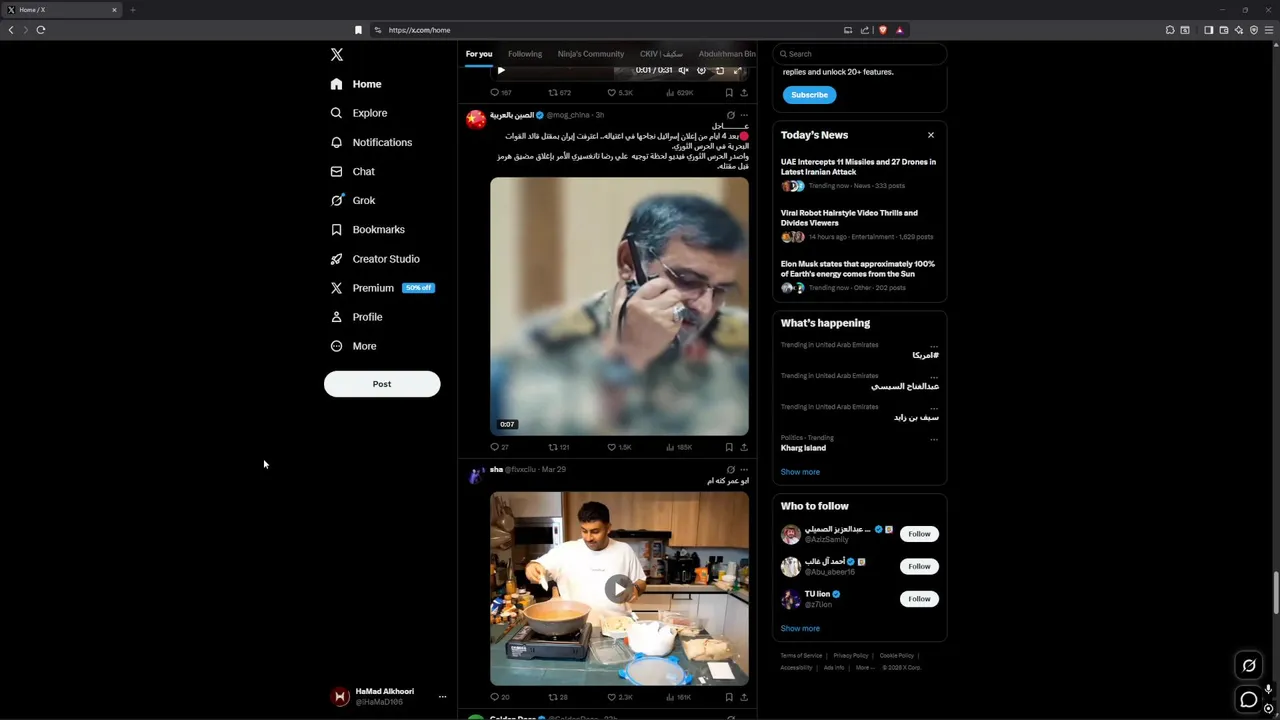This screenshot has width=1280, height=720.
Task: View analytics showing 629K views
Action: 679,92
